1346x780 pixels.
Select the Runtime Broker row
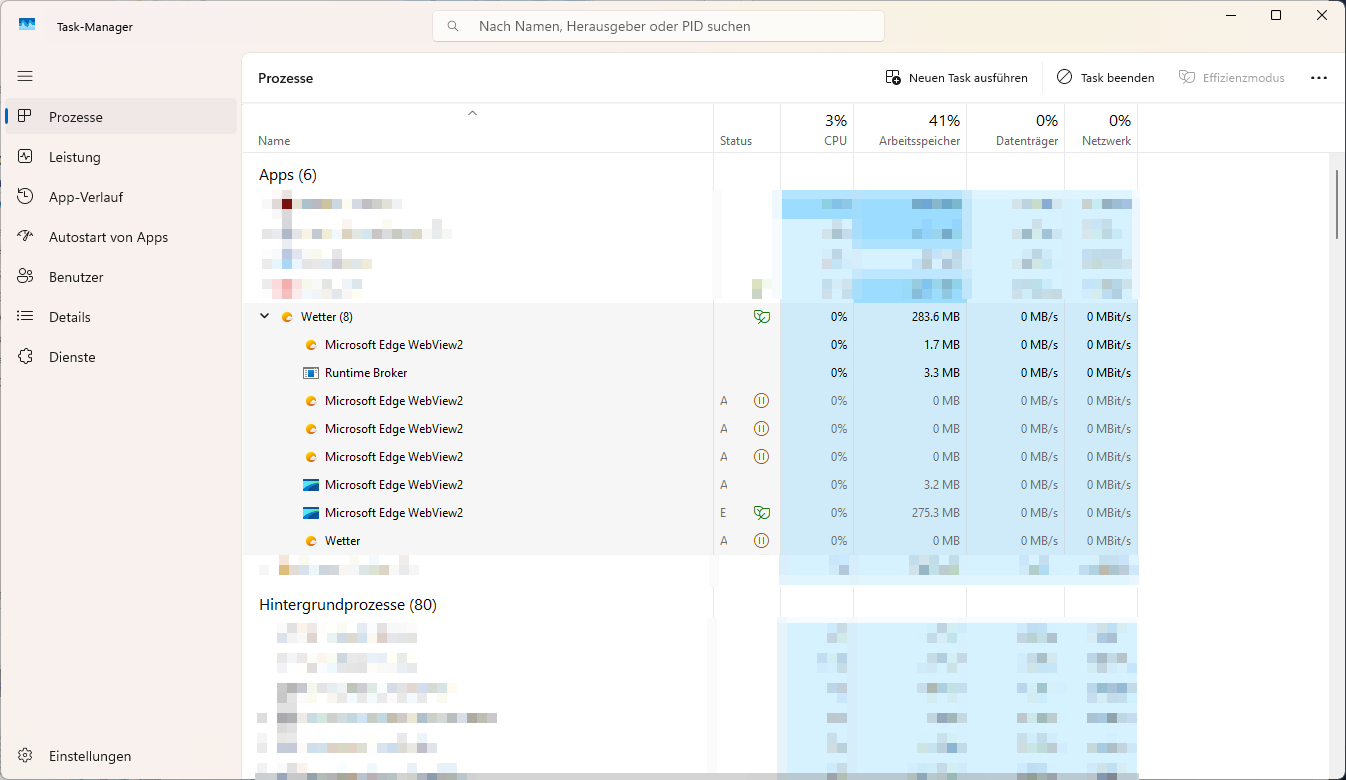tap(690, 372)
